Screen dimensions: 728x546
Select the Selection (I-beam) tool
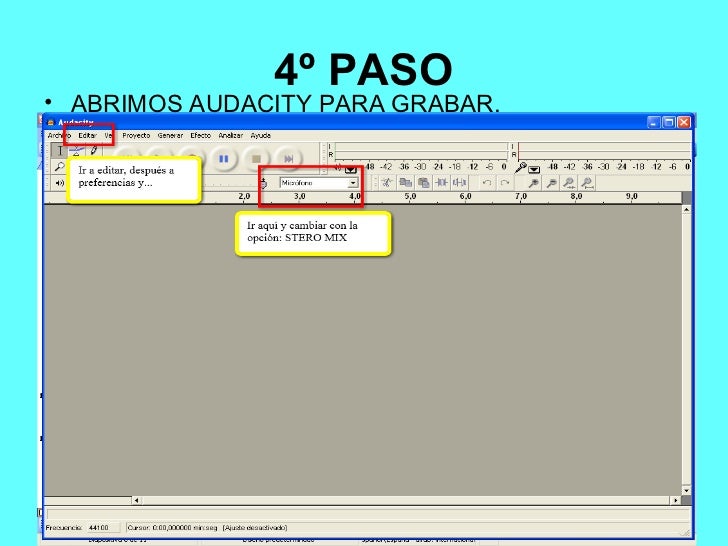(59, 151)
